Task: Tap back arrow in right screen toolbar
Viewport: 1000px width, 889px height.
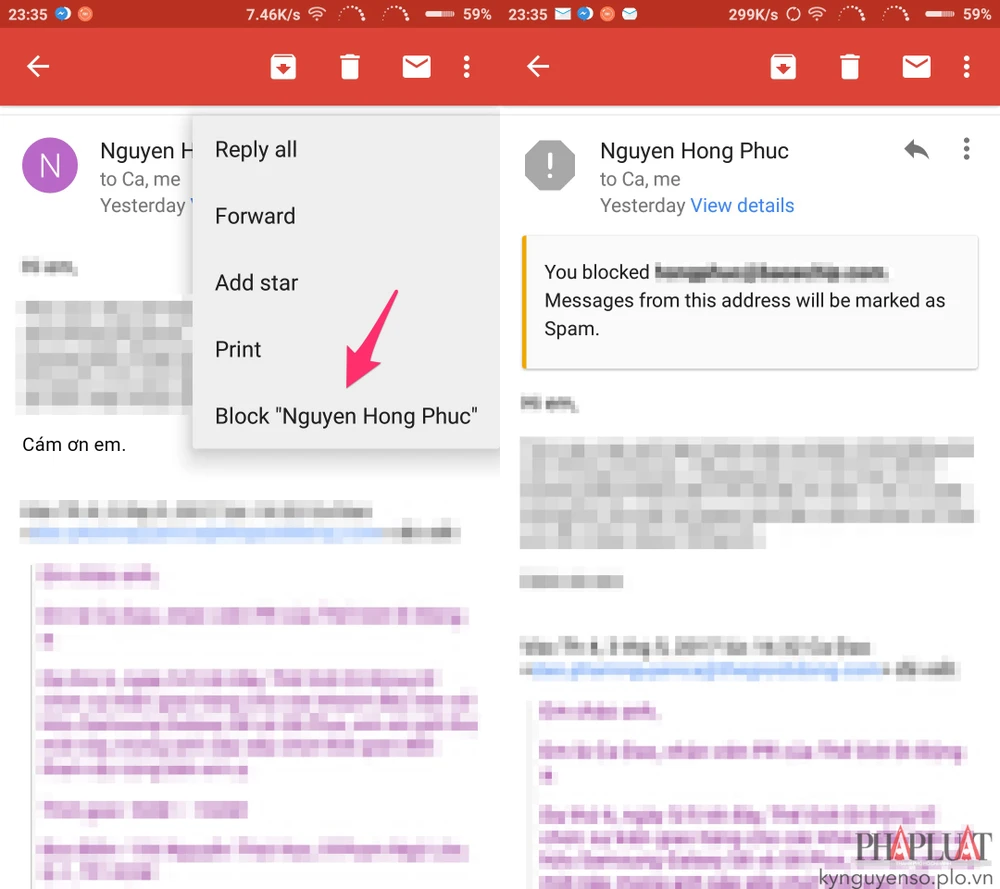Action: click(x=538, y=67)
